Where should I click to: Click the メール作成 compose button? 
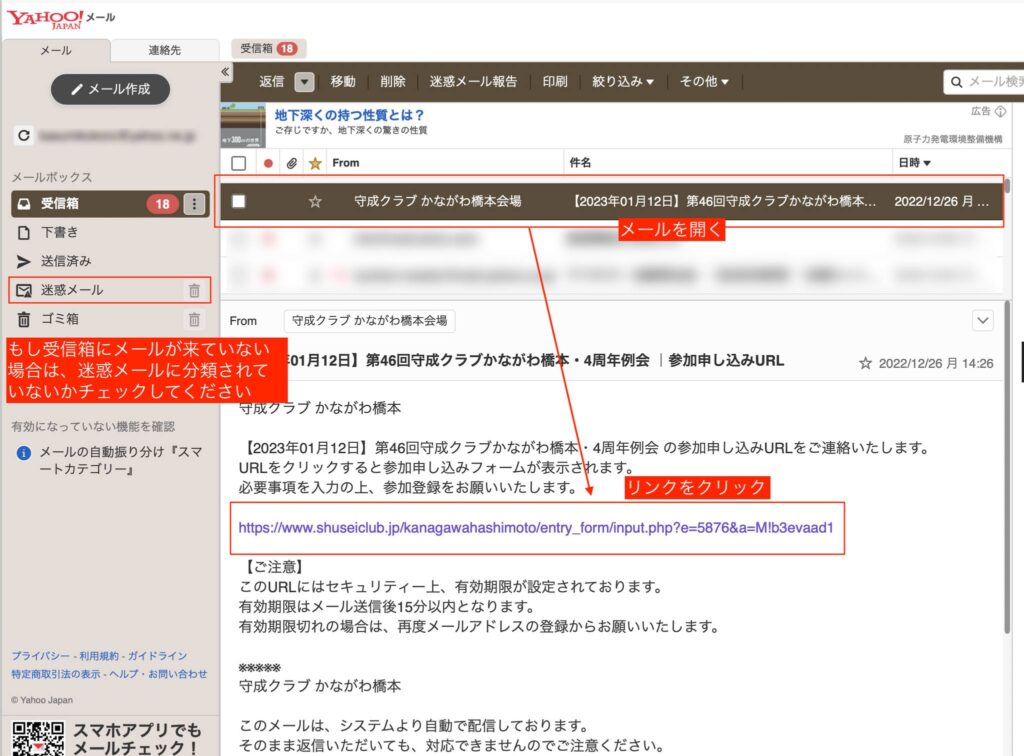[x=110, y=89]
